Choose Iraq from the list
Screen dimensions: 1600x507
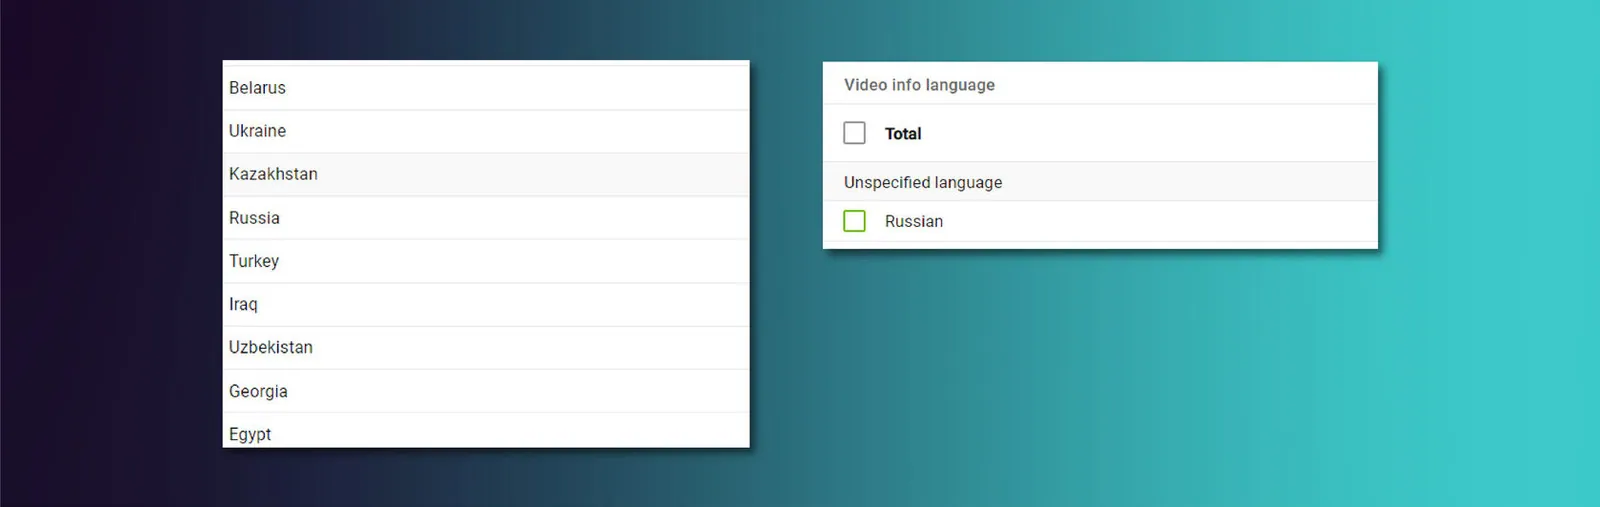tap(486, 304)
